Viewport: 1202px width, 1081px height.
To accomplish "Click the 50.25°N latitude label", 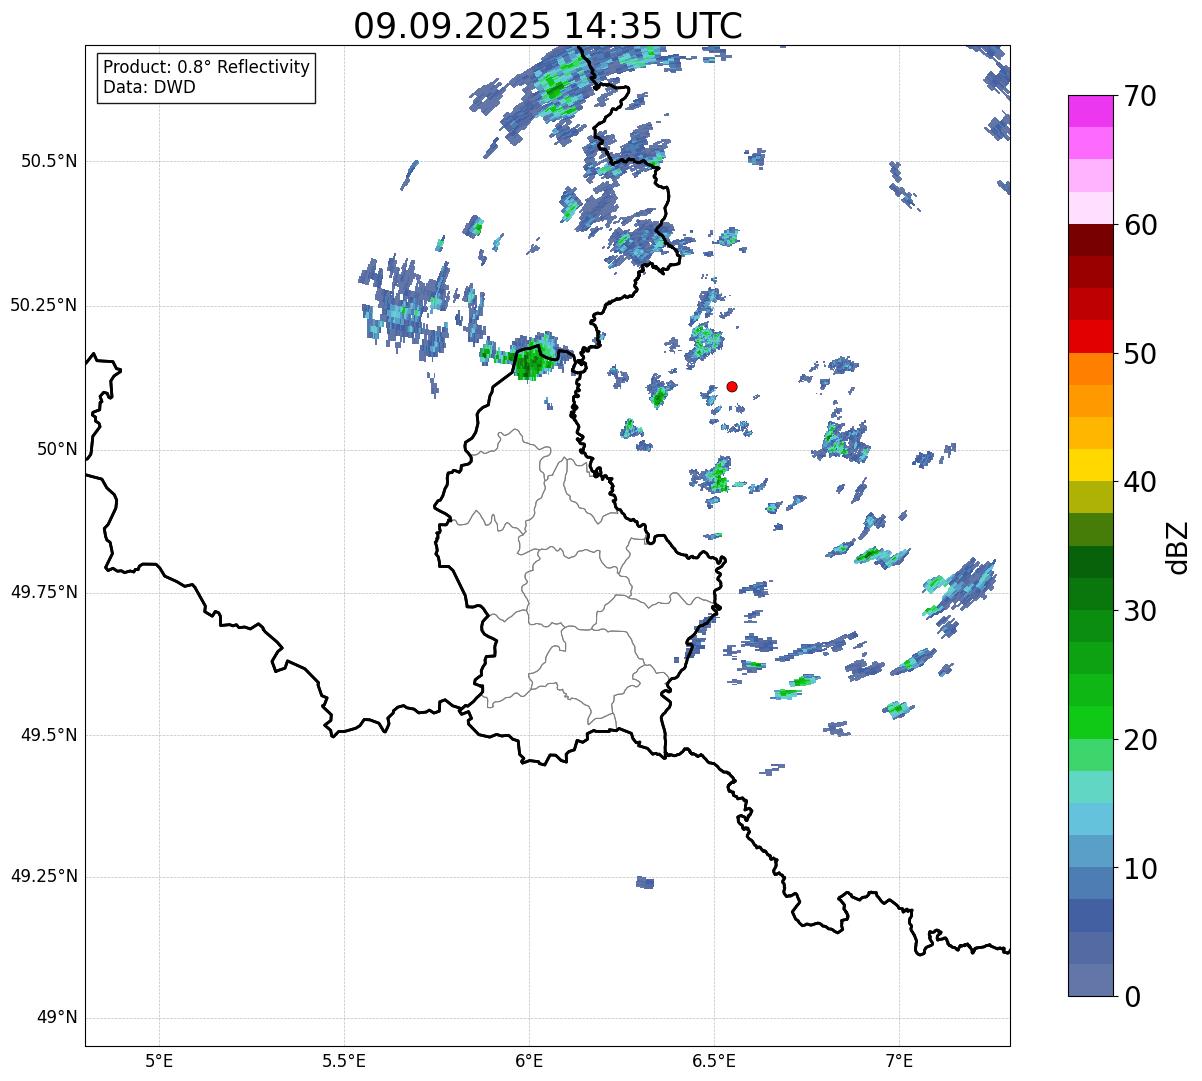I will coord(43,305).
